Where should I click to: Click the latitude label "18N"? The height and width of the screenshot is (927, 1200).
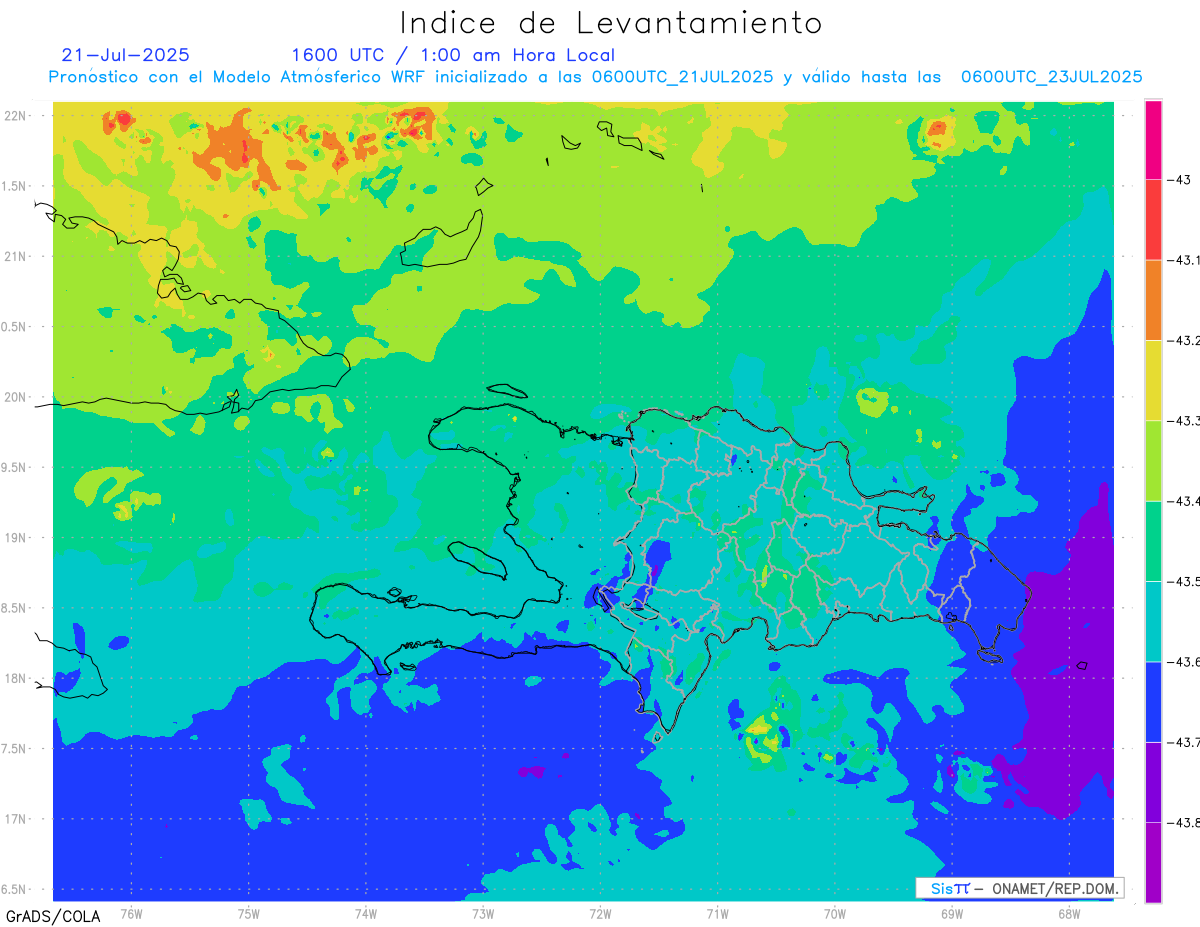[16, 678]
